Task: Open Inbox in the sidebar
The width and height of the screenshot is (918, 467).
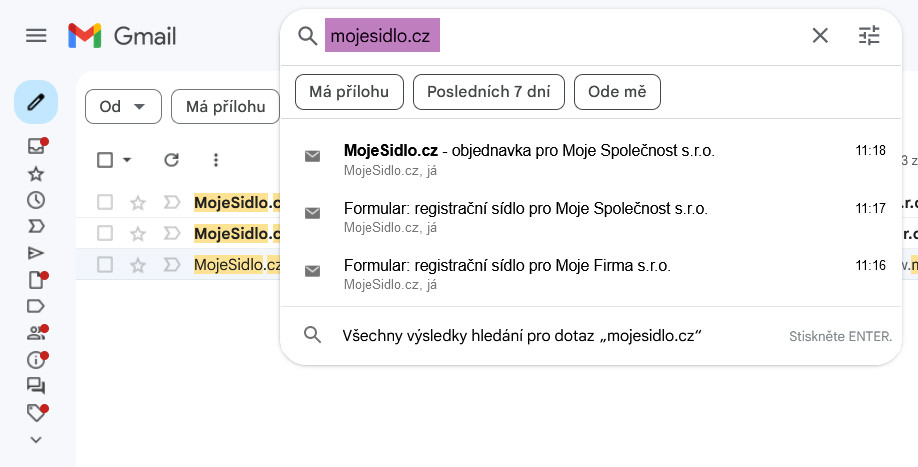Action: pyautogui.click(x=36, y=146)
